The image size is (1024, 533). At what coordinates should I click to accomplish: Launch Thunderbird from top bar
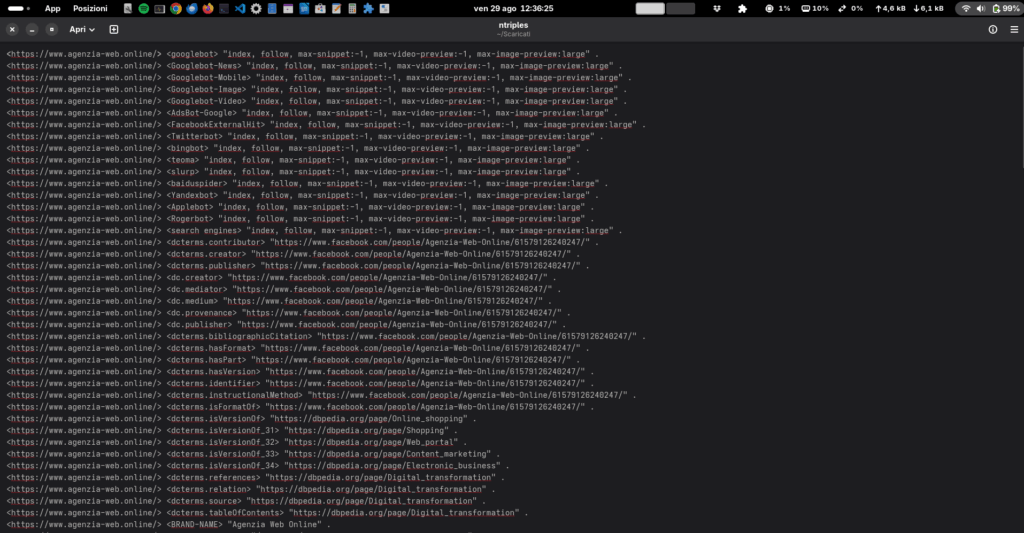tap(192, 8)
